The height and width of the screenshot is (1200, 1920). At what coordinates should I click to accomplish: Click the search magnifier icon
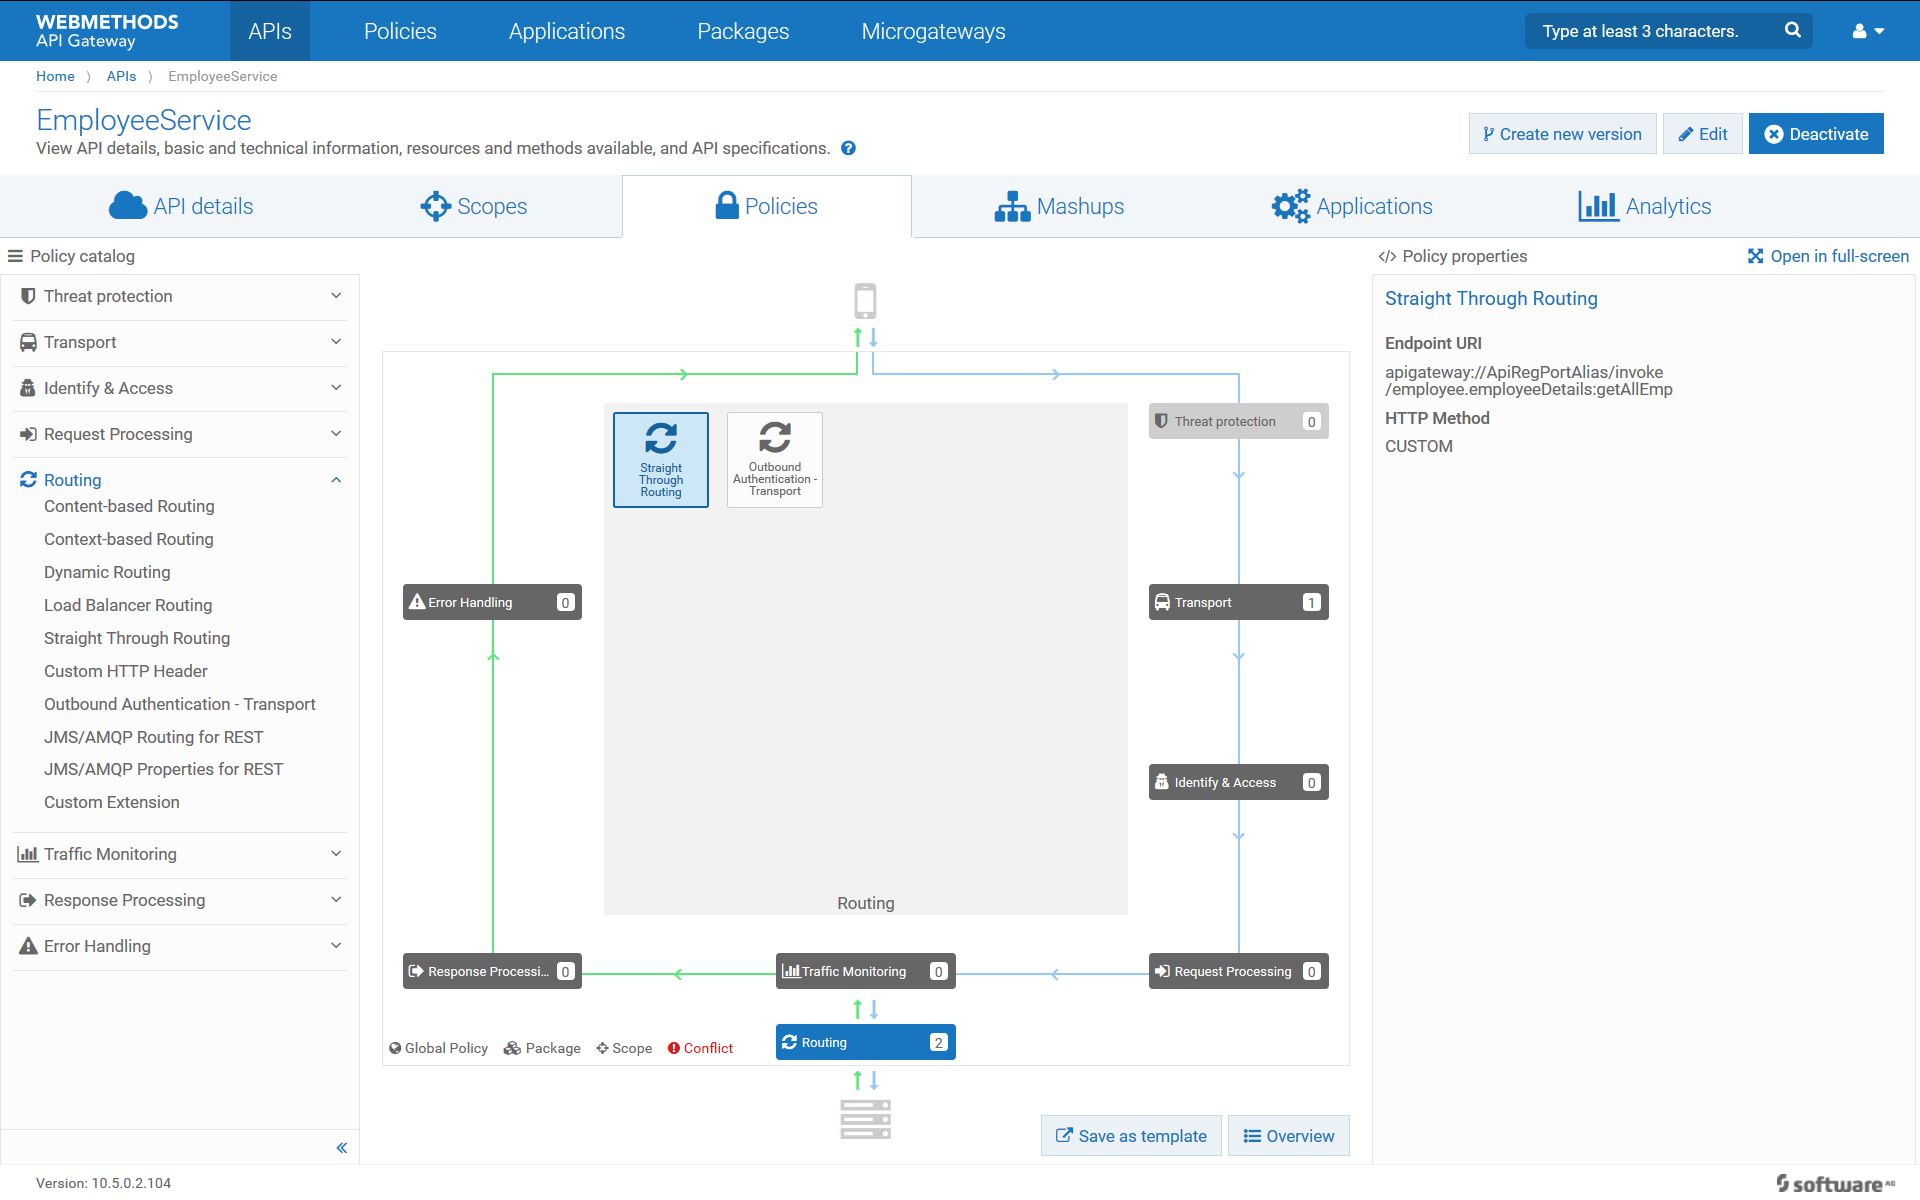[x=1793, y=30]
